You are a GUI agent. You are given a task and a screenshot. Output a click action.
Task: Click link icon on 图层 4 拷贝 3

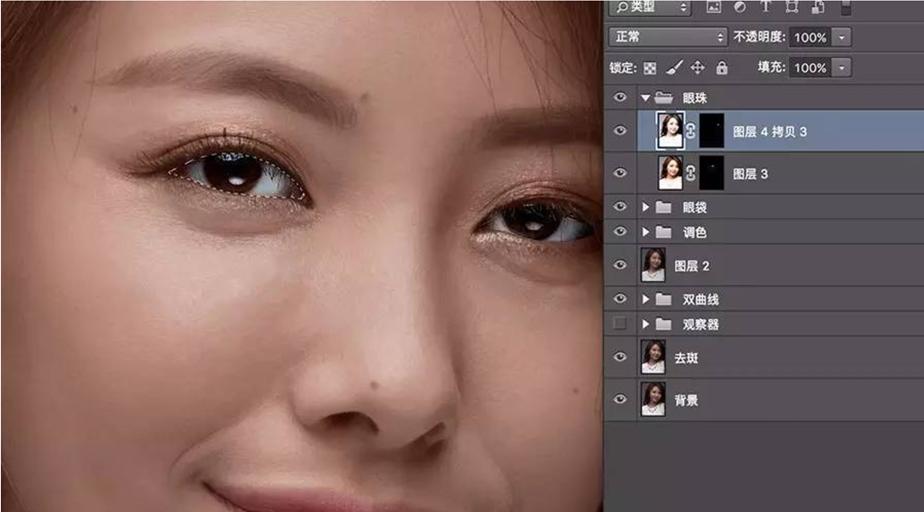pyautogui.click(x=691, y=131)
